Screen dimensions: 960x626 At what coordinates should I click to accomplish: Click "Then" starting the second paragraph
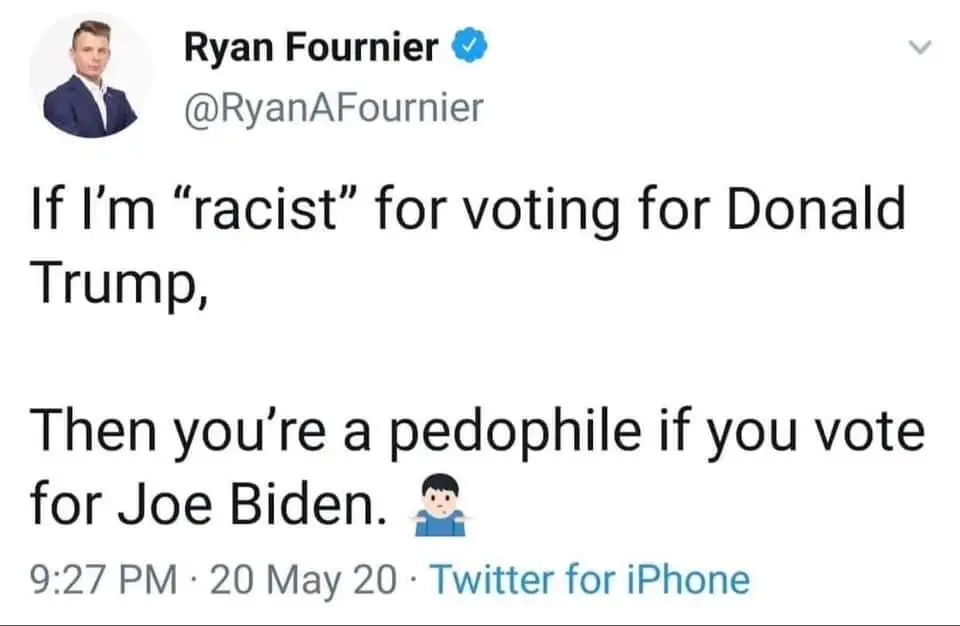click(92, 433)
